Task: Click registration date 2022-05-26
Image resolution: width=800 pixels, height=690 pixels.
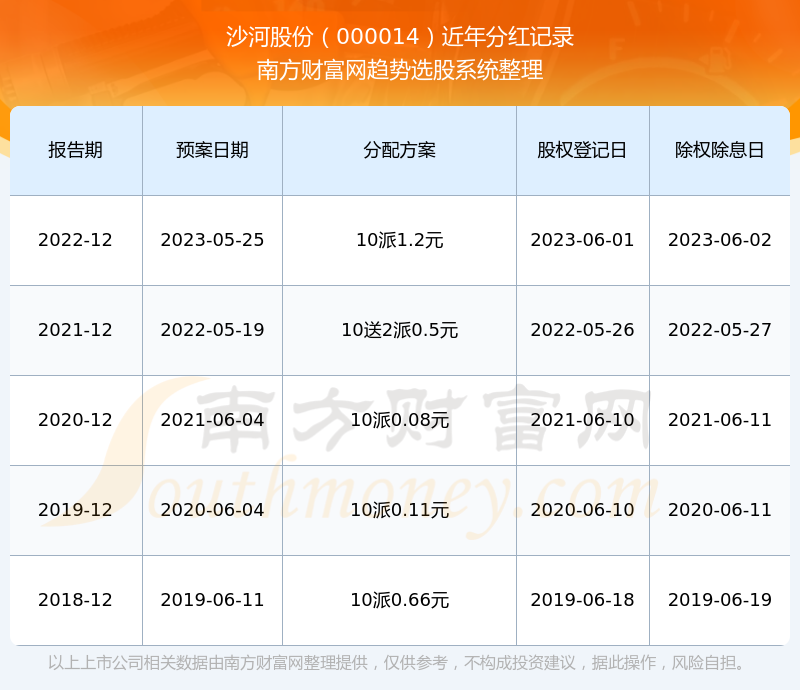Action: (x=582, y=330)
